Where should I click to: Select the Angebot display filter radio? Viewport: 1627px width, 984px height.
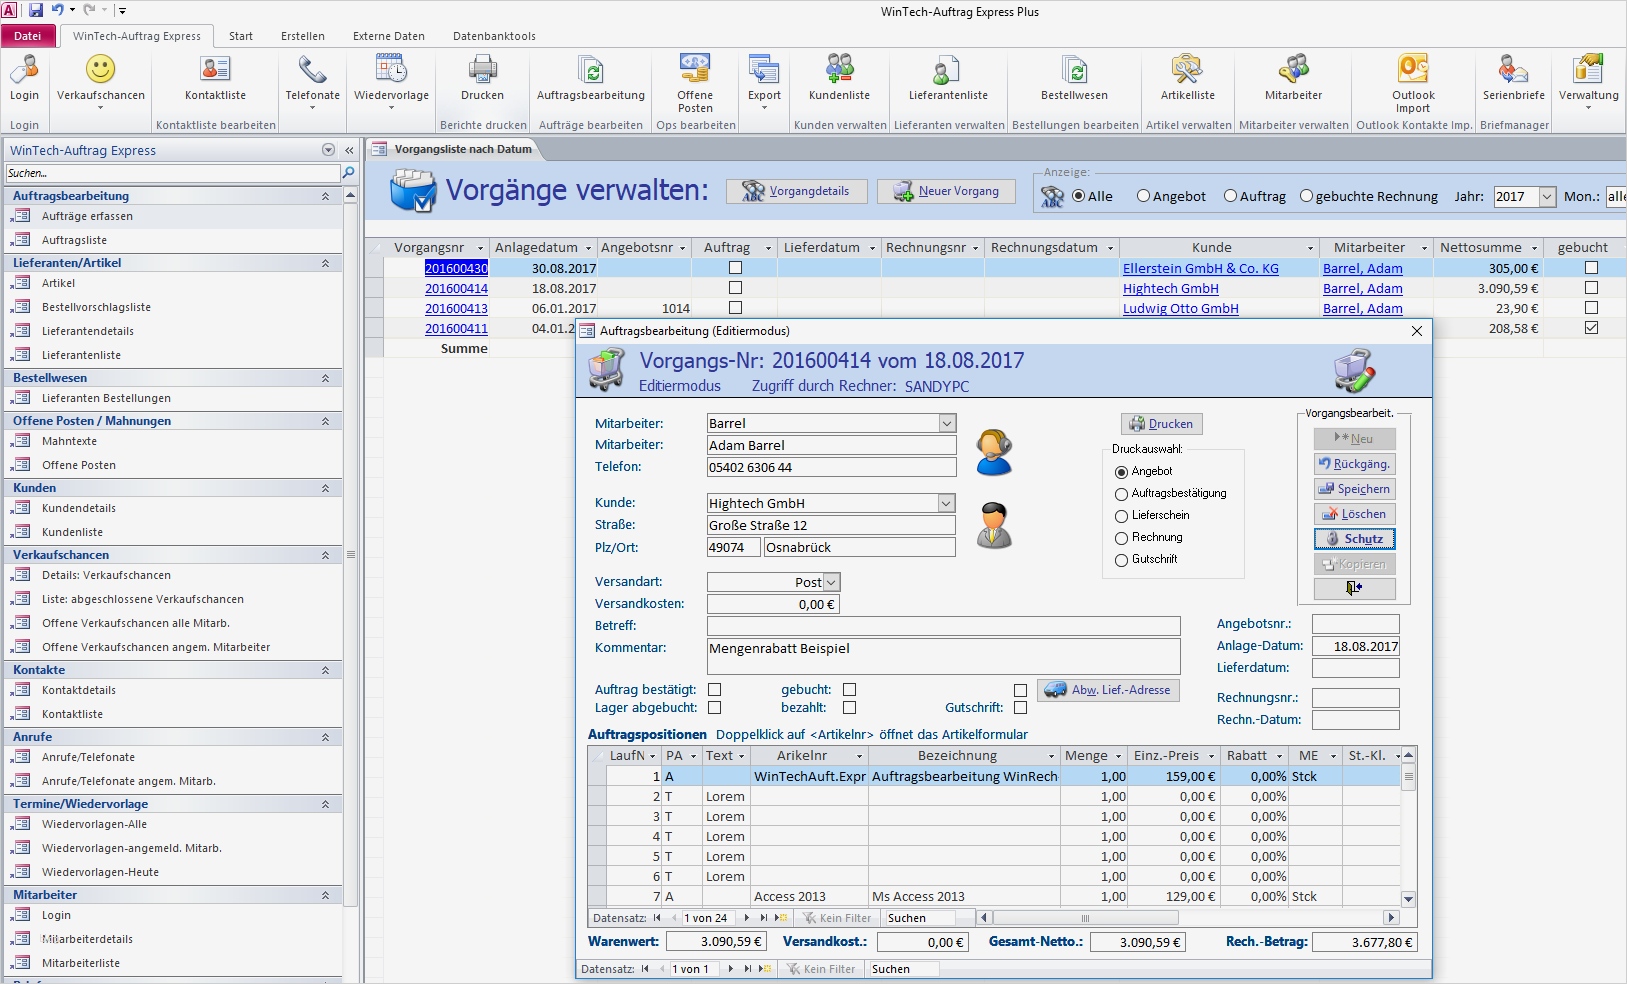point(1144,197)
